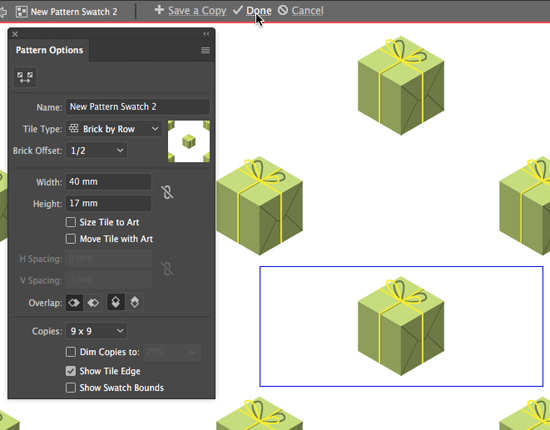Click the Name input field
This screenshot has height=430, width=550.
click(138, 107)
